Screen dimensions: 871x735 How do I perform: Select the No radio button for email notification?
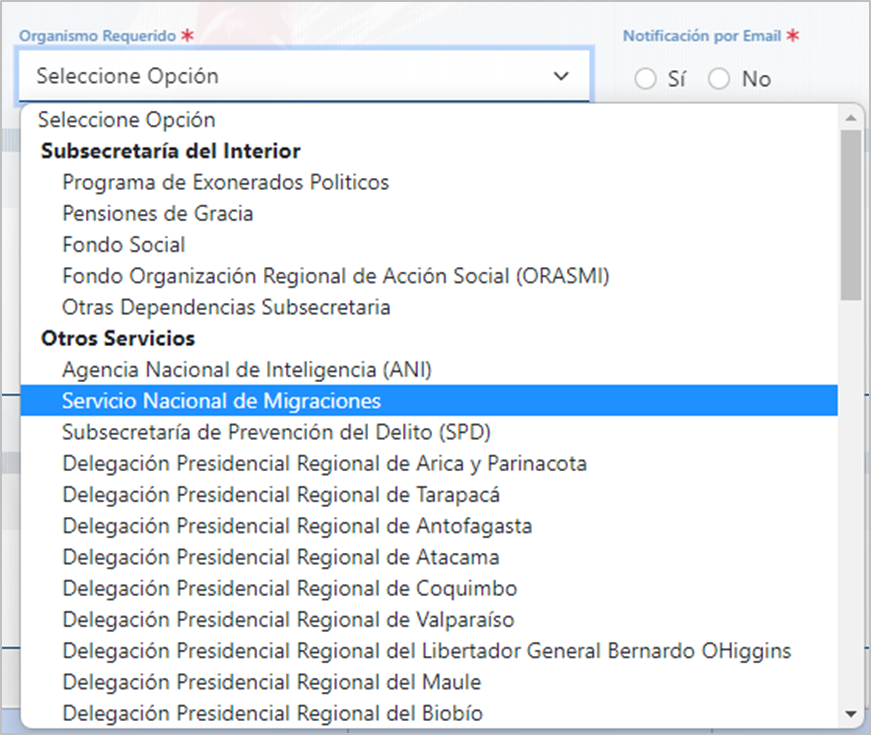click(x=719, y=78)
